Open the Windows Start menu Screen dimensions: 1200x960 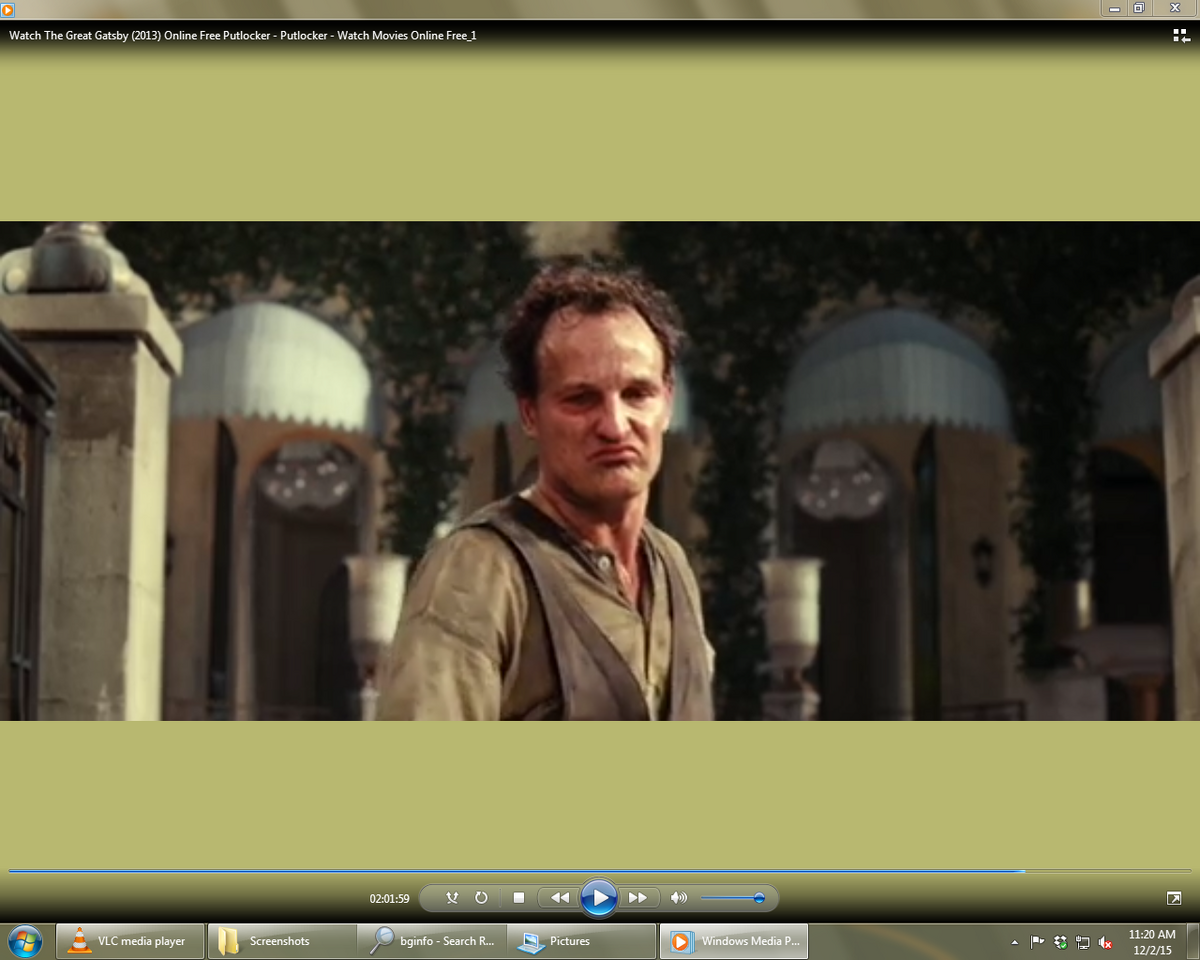[x=24, y=941]
